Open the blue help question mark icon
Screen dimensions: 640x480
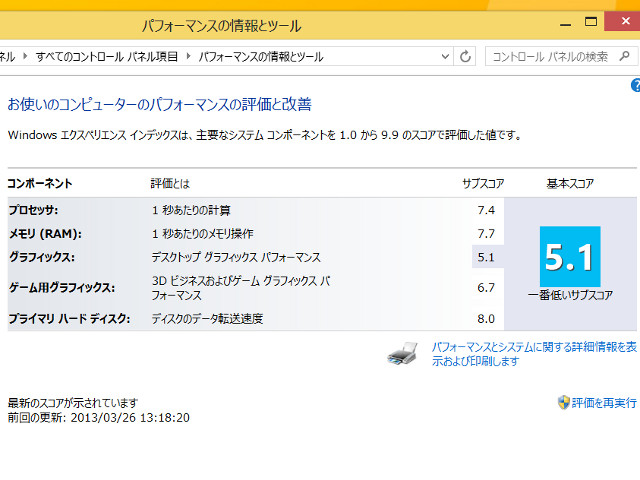pos(636,86)
